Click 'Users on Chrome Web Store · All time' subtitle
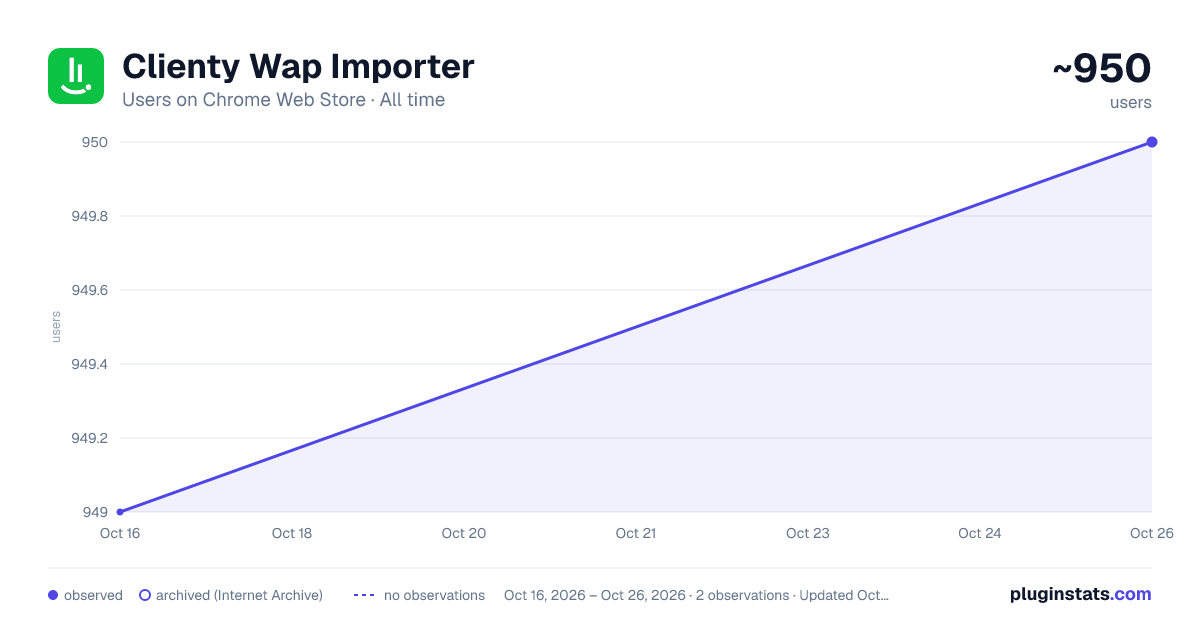The image size is (1200, 630). 283,100
